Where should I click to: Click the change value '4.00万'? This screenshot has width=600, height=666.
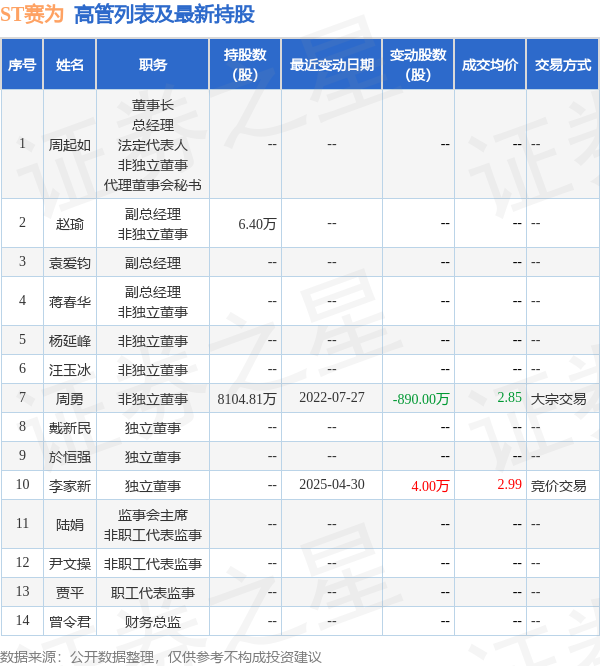(430, 485)
